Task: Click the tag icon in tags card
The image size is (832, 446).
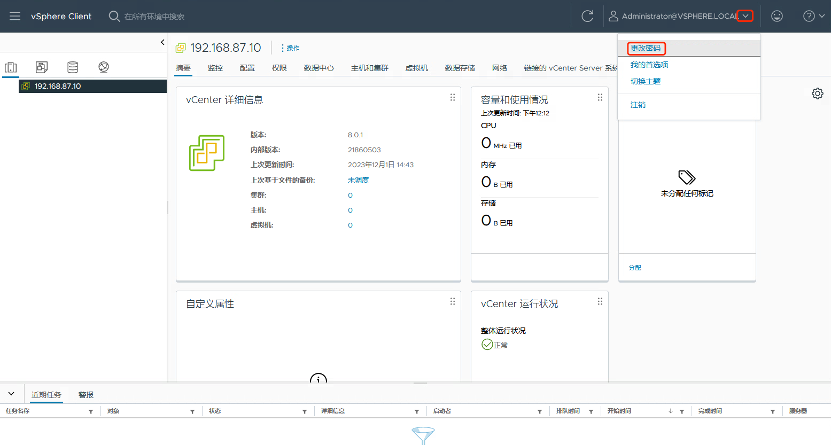Action: tap(687, 177)
